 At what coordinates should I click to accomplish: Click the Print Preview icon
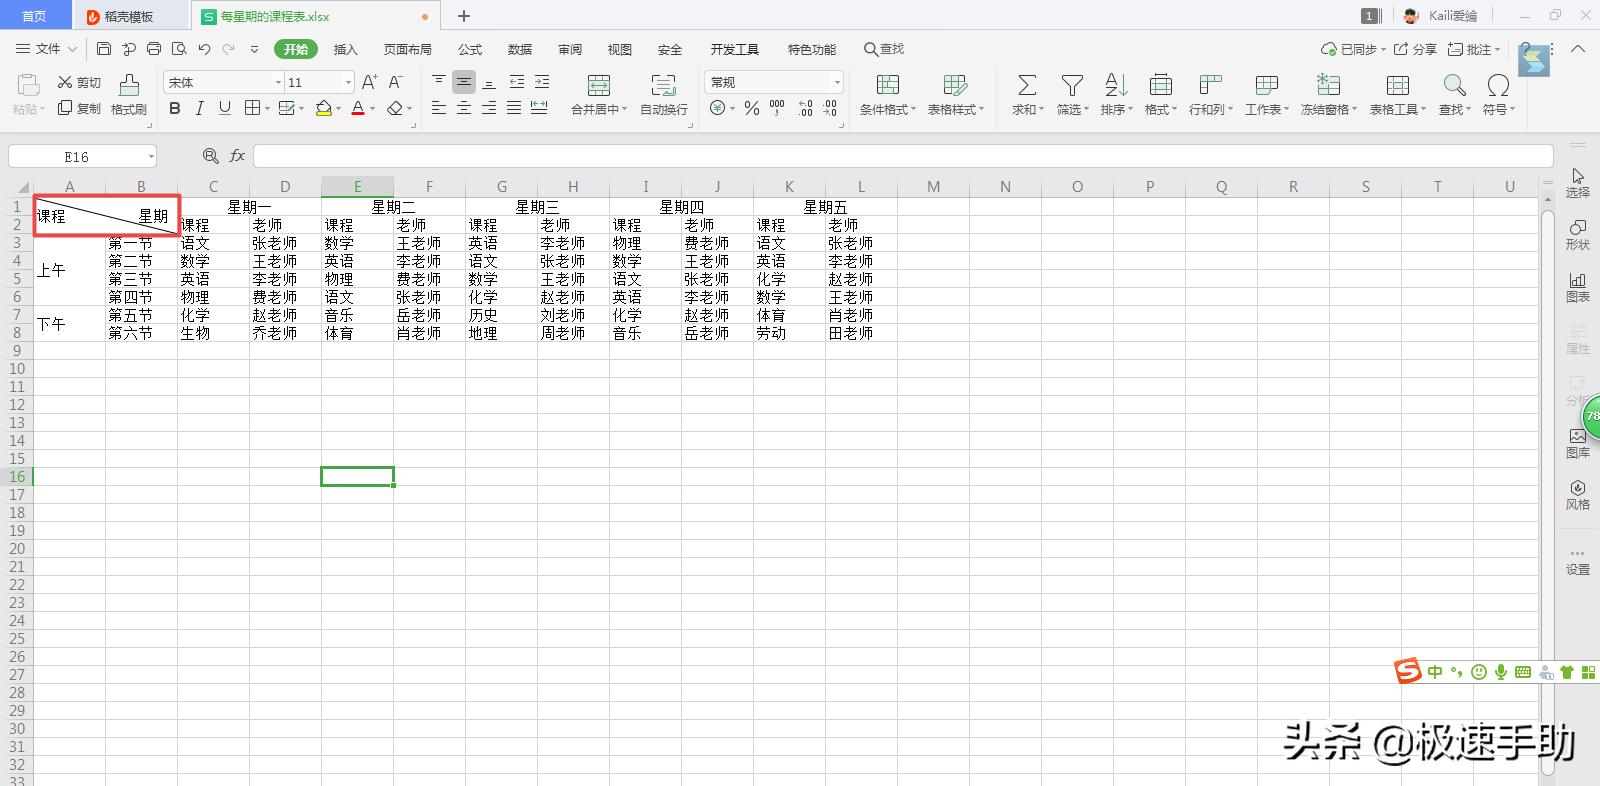coord(179,49)
